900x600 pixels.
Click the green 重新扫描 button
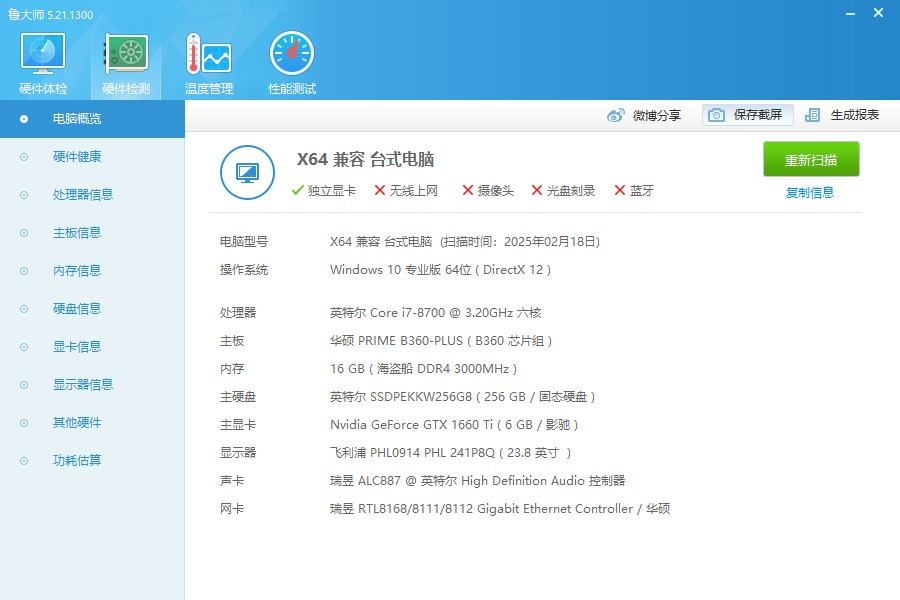(x=811, y=159)
